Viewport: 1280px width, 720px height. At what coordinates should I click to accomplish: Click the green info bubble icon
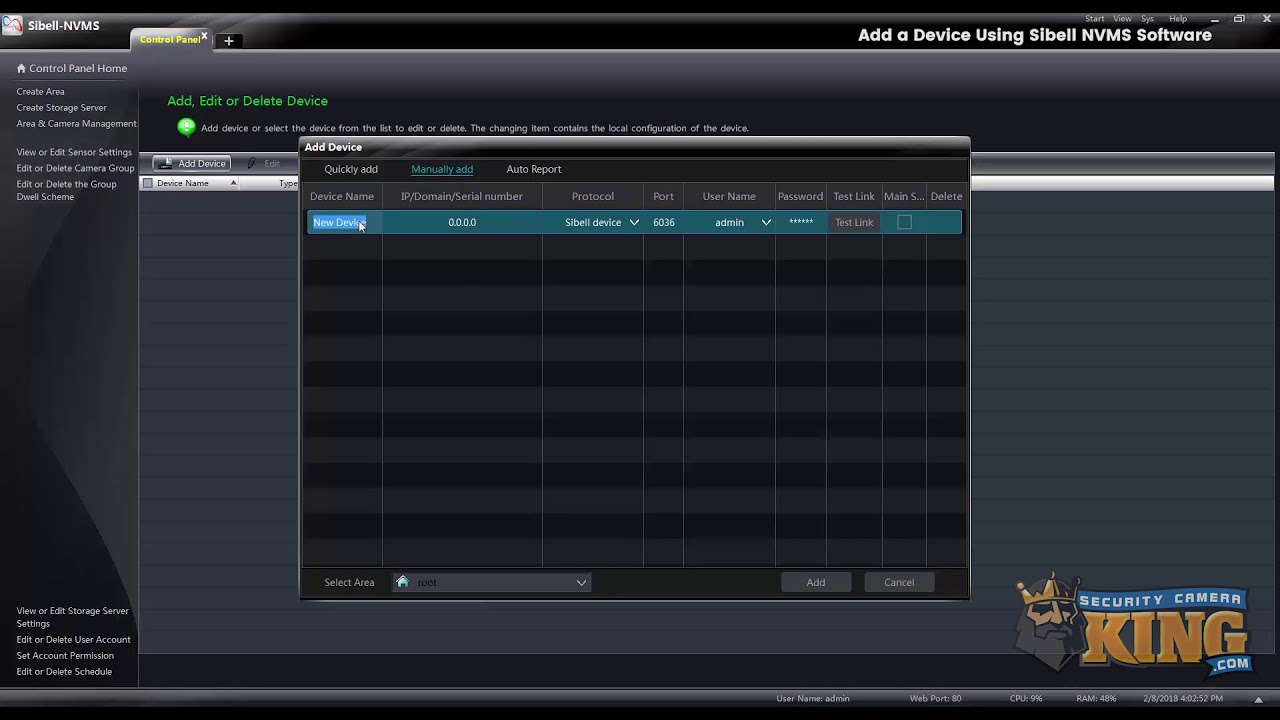(x=186, y=127)
